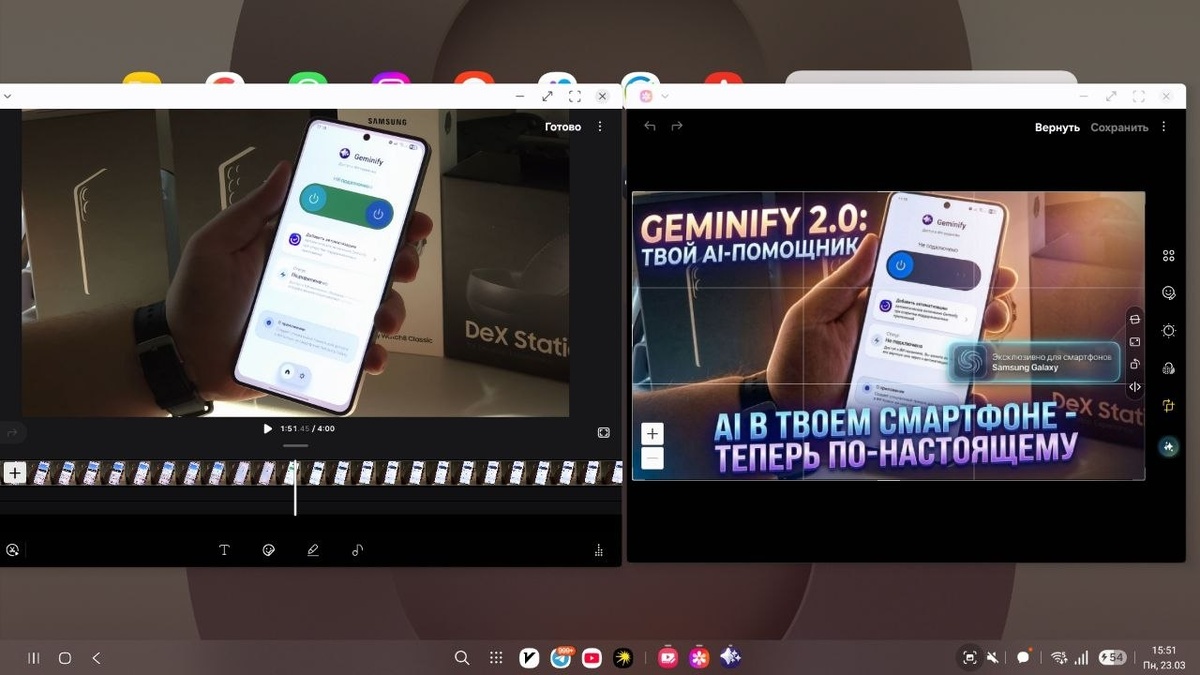Image resolution: width=1200 pixels, height=675 pixels.
Task: Click the grid layout icon atop photo editor sidebar
Action: coord(1169,255)
